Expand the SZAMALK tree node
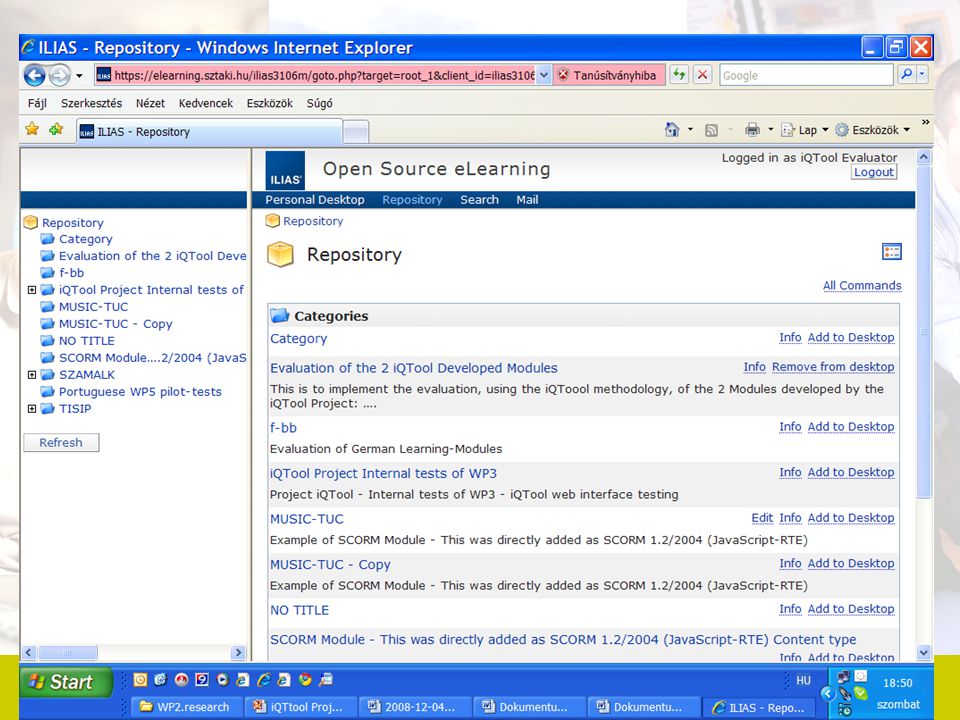This screenshot has height=720, width=960. [x=32, y=375]
